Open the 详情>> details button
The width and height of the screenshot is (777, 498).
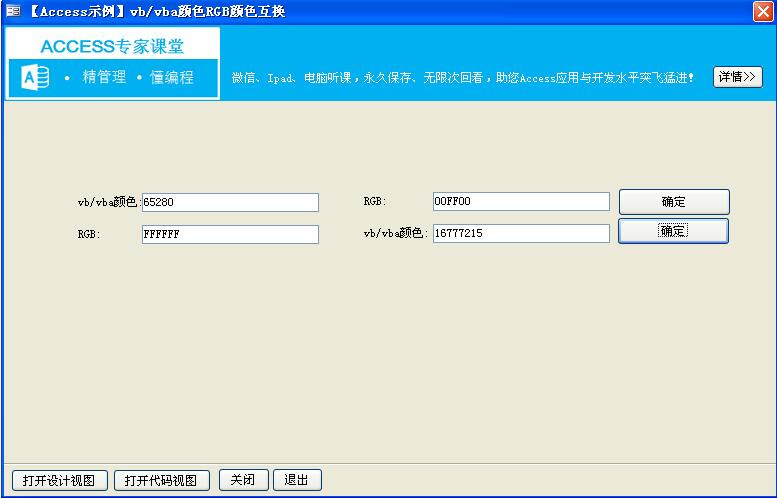click(737, 77)
